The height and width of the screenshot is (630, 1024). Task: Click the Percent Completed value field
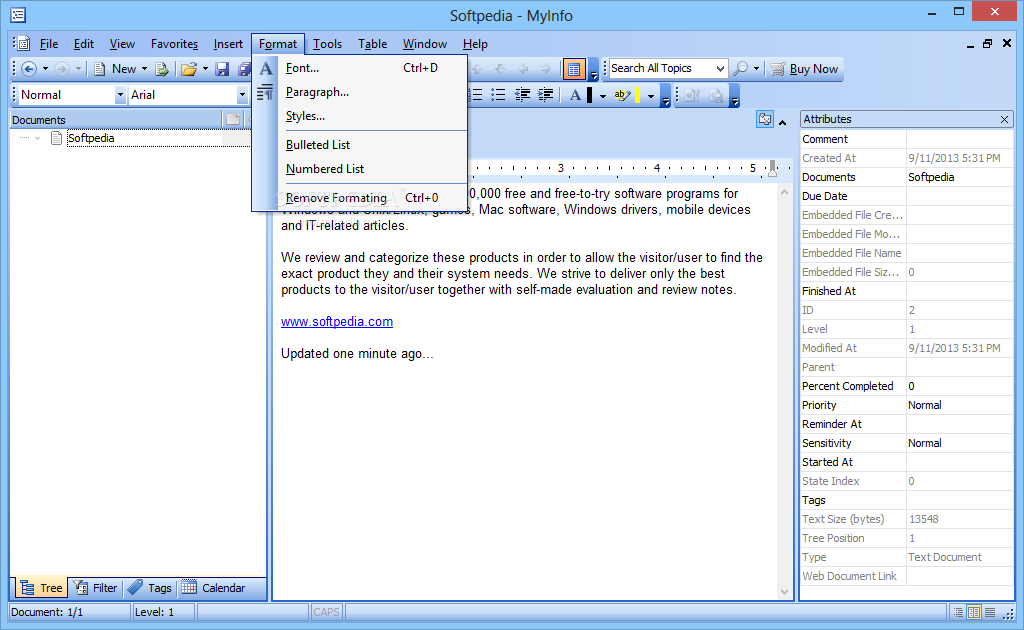click(959, 386)
